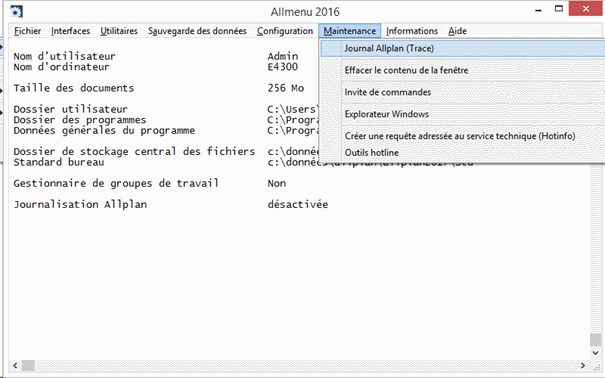
Task: Click the Allmenu application icon in title bar
Action: point(16,11)
